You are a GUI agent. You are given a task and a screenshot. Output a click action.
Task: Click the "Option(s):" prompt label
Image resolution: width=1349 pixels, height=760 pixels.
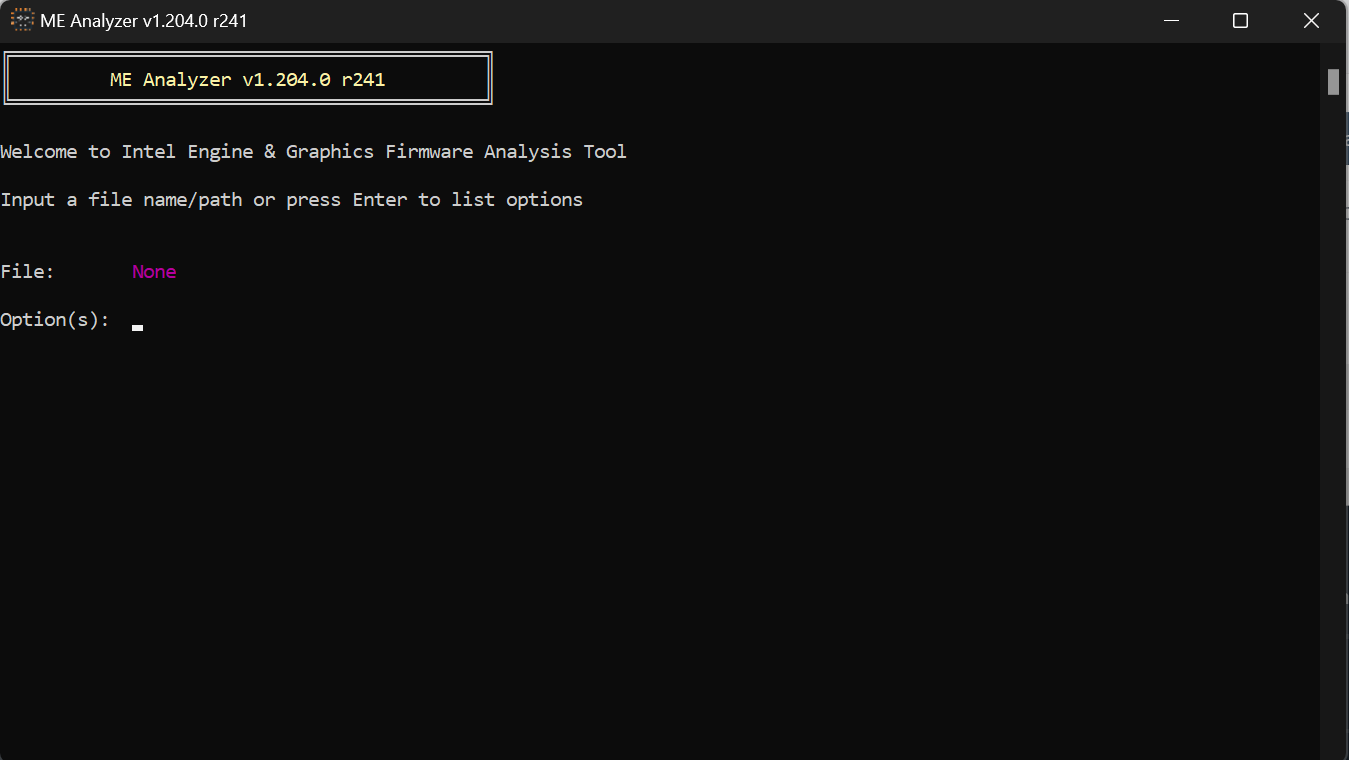55,320
